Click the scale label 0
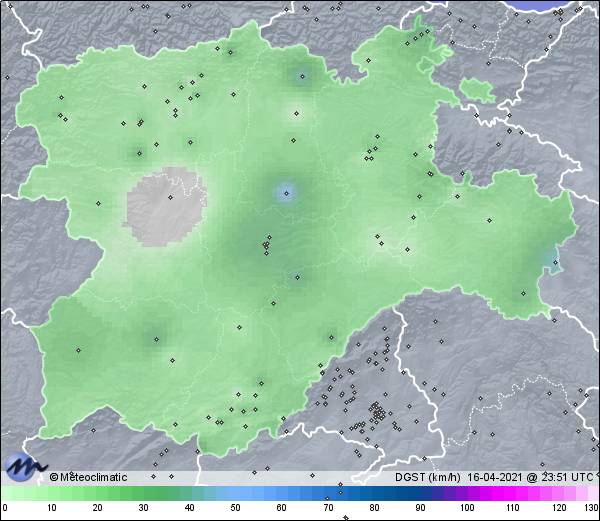This screenshot has width=600, height=521. click(x=5, y=508)
